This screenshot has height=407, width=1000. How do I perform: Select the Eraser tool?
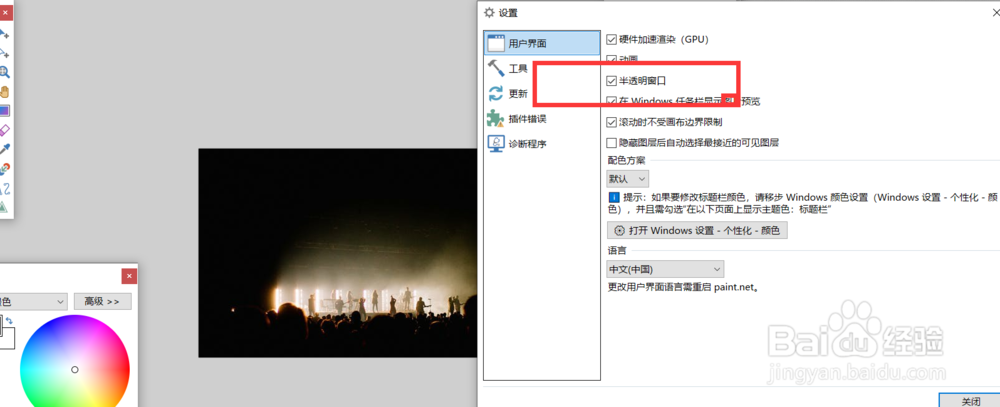pyautogui.click(x=4, y=130)
